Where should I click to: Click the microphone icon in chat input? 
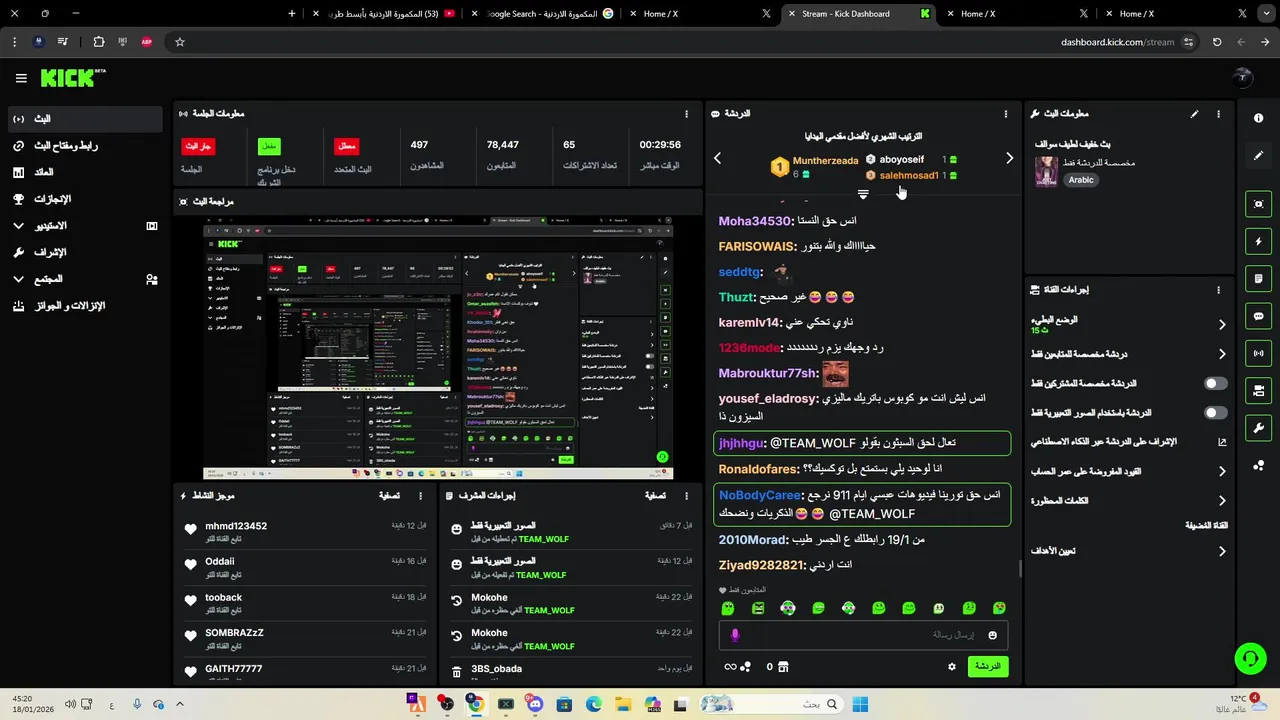pyautogui.click(x=735, y=635)
